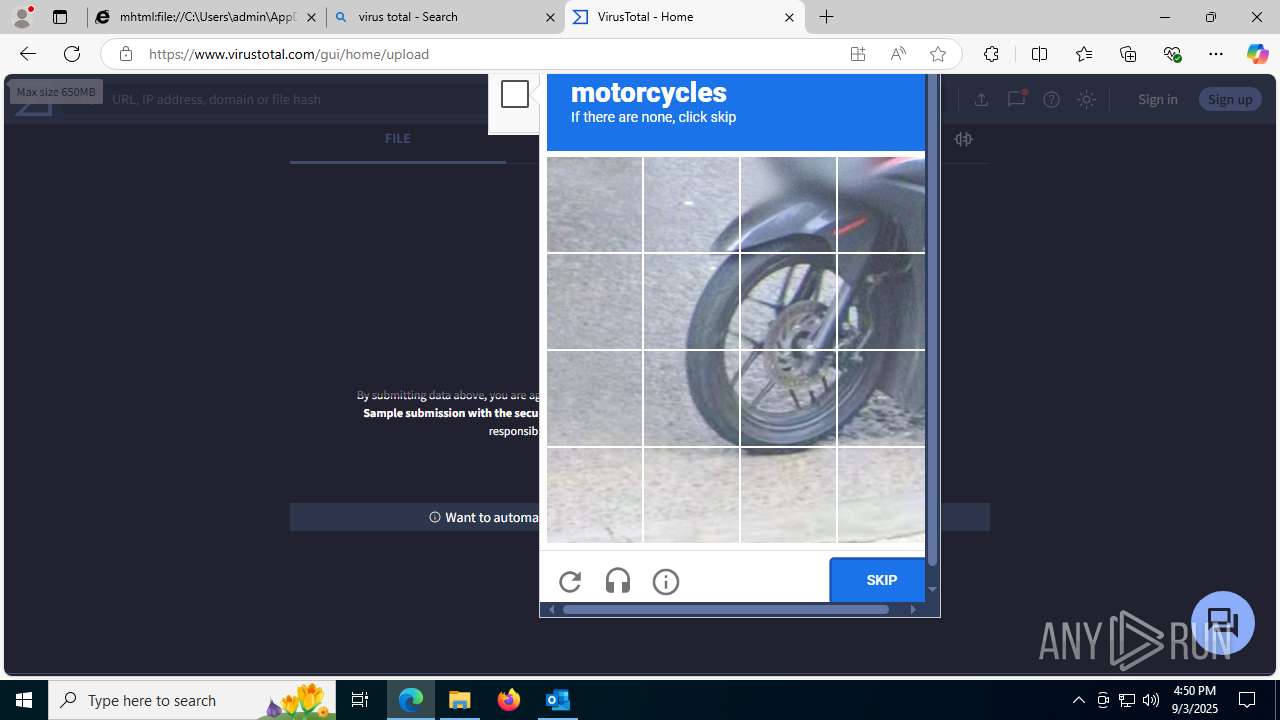Open the VirusTotal FILE tab

pos(397,139)
